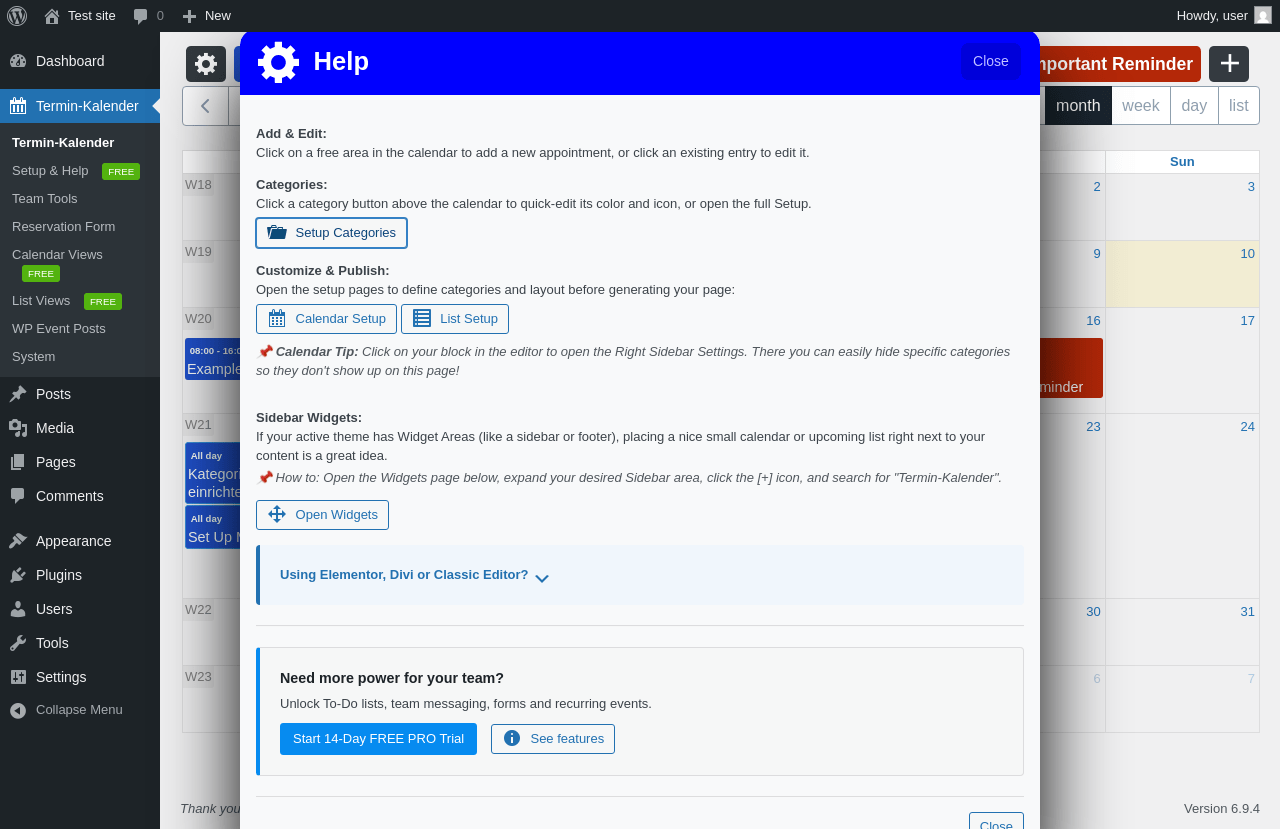Click See features info button
The width and height of the screenshot is (1280, 829).
tap(553, 739)
